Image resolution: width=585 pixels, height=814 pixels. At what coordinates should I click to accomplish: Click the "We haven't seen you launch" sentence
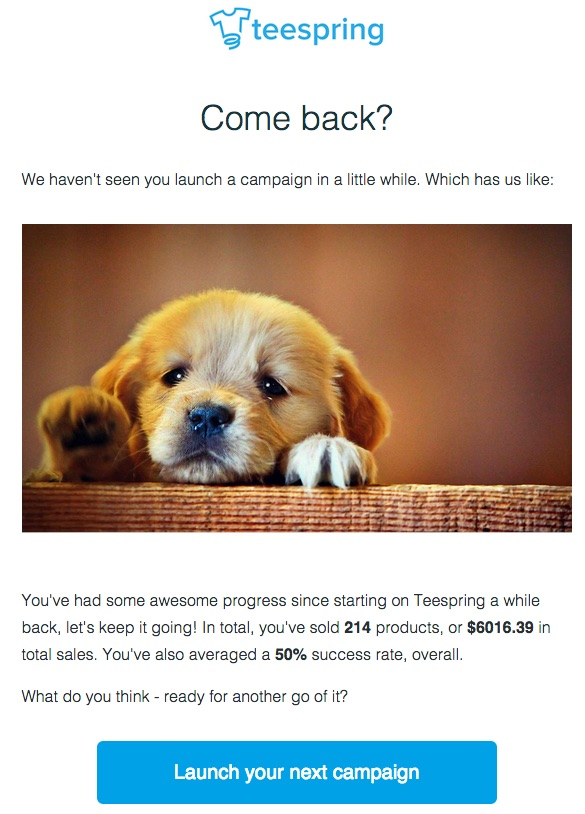288,180
